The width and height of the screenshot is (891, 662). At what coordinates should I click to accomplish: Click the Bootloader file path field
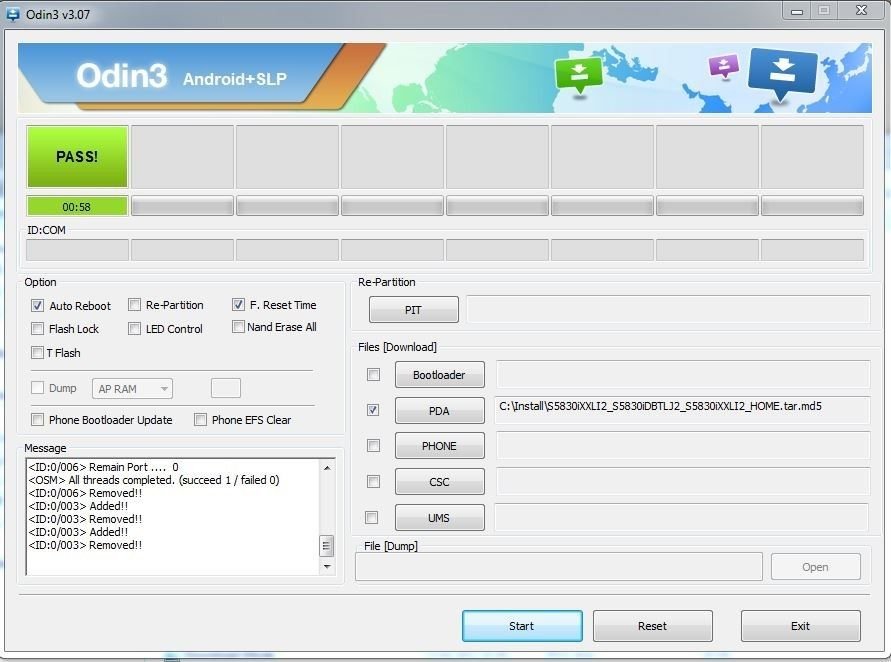pyautogui.click(x=683, y=374)
